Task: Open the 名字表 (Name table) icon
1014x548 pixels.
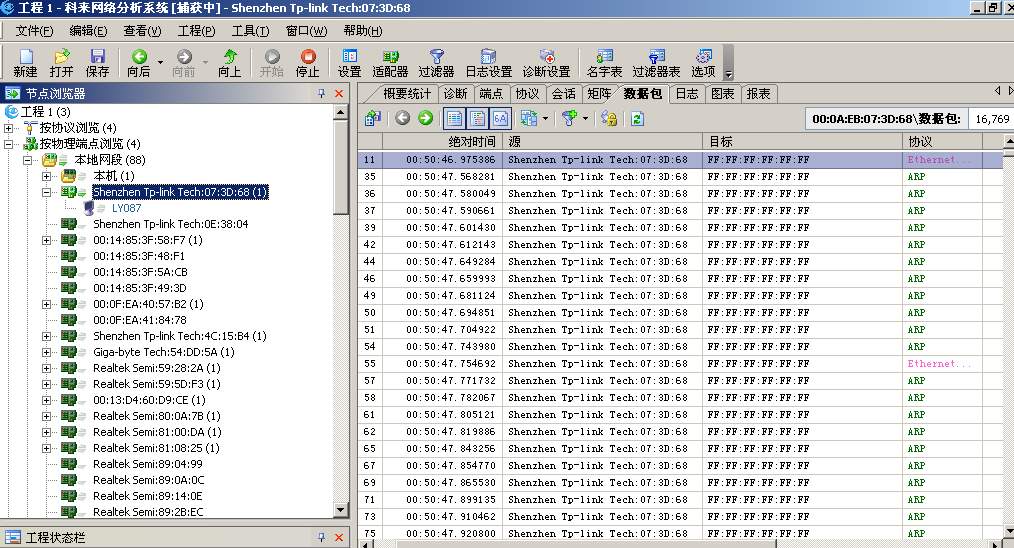Action: [x=604, y=63]
